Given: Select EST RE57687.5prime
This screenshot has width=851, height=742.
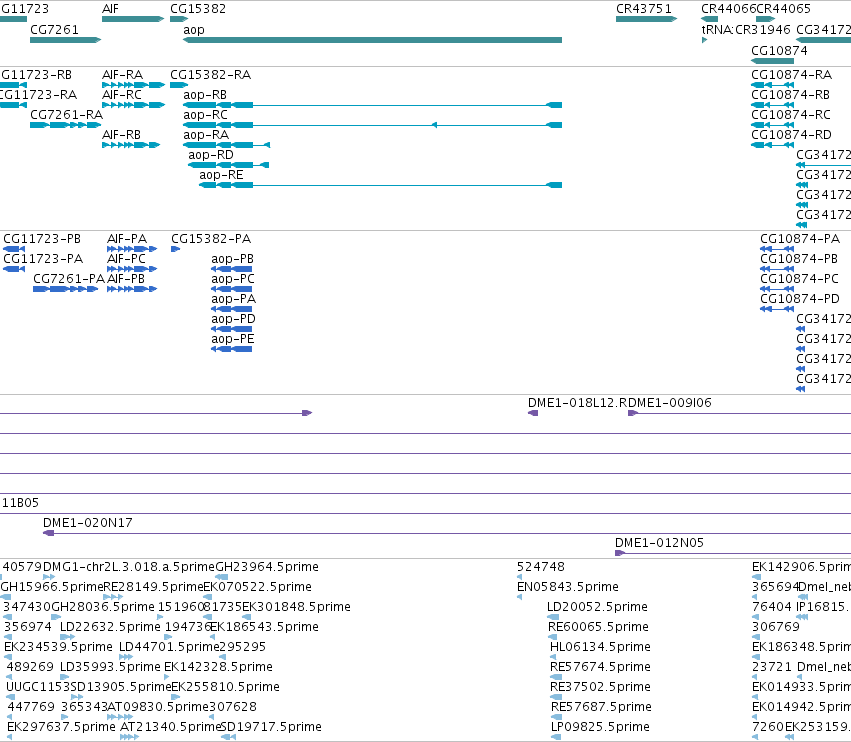Looking at the screenshot, I should [x=556, y=717].
